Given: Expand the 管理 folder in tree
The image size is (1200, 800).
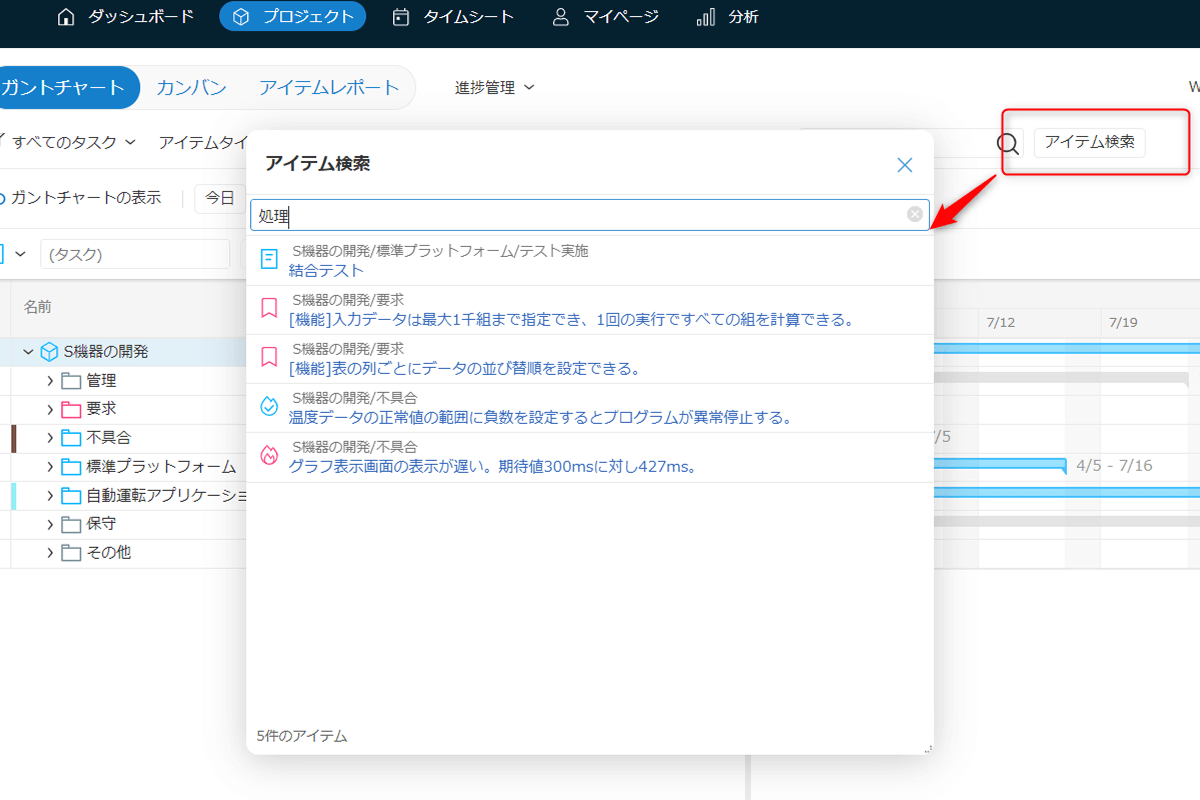Looking at the screenshot, I should pos(50,381).
